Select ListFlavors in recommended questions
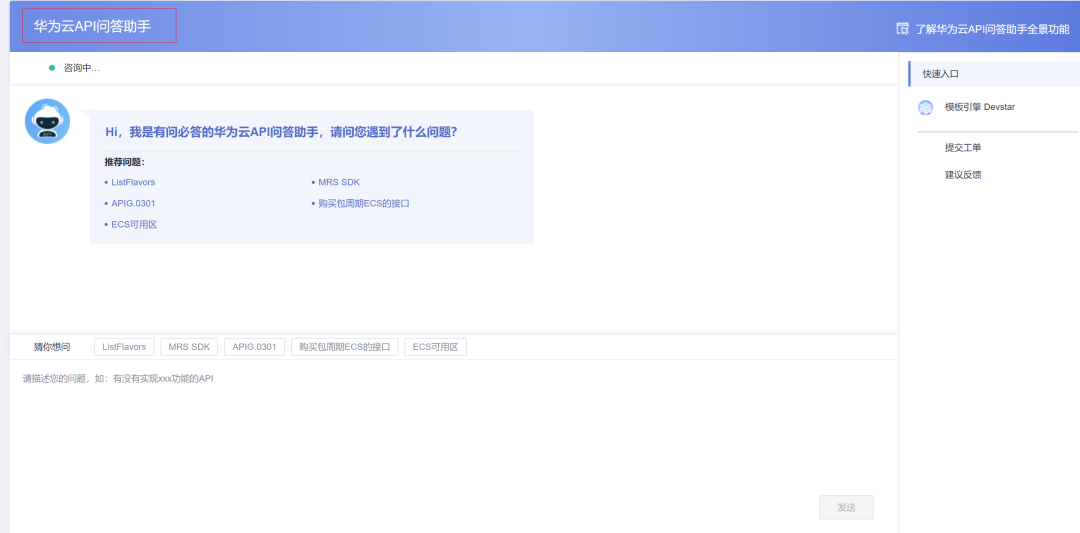The height and width of the screenshot is (533, 1080). (133, 182)
